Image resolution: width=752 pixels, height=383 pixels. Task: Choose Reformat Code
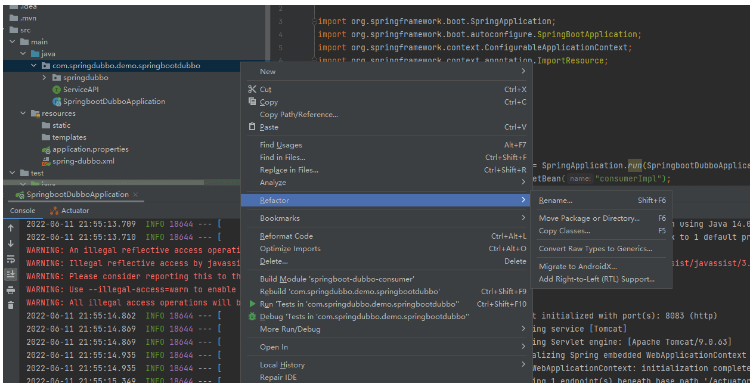point(286,236)
